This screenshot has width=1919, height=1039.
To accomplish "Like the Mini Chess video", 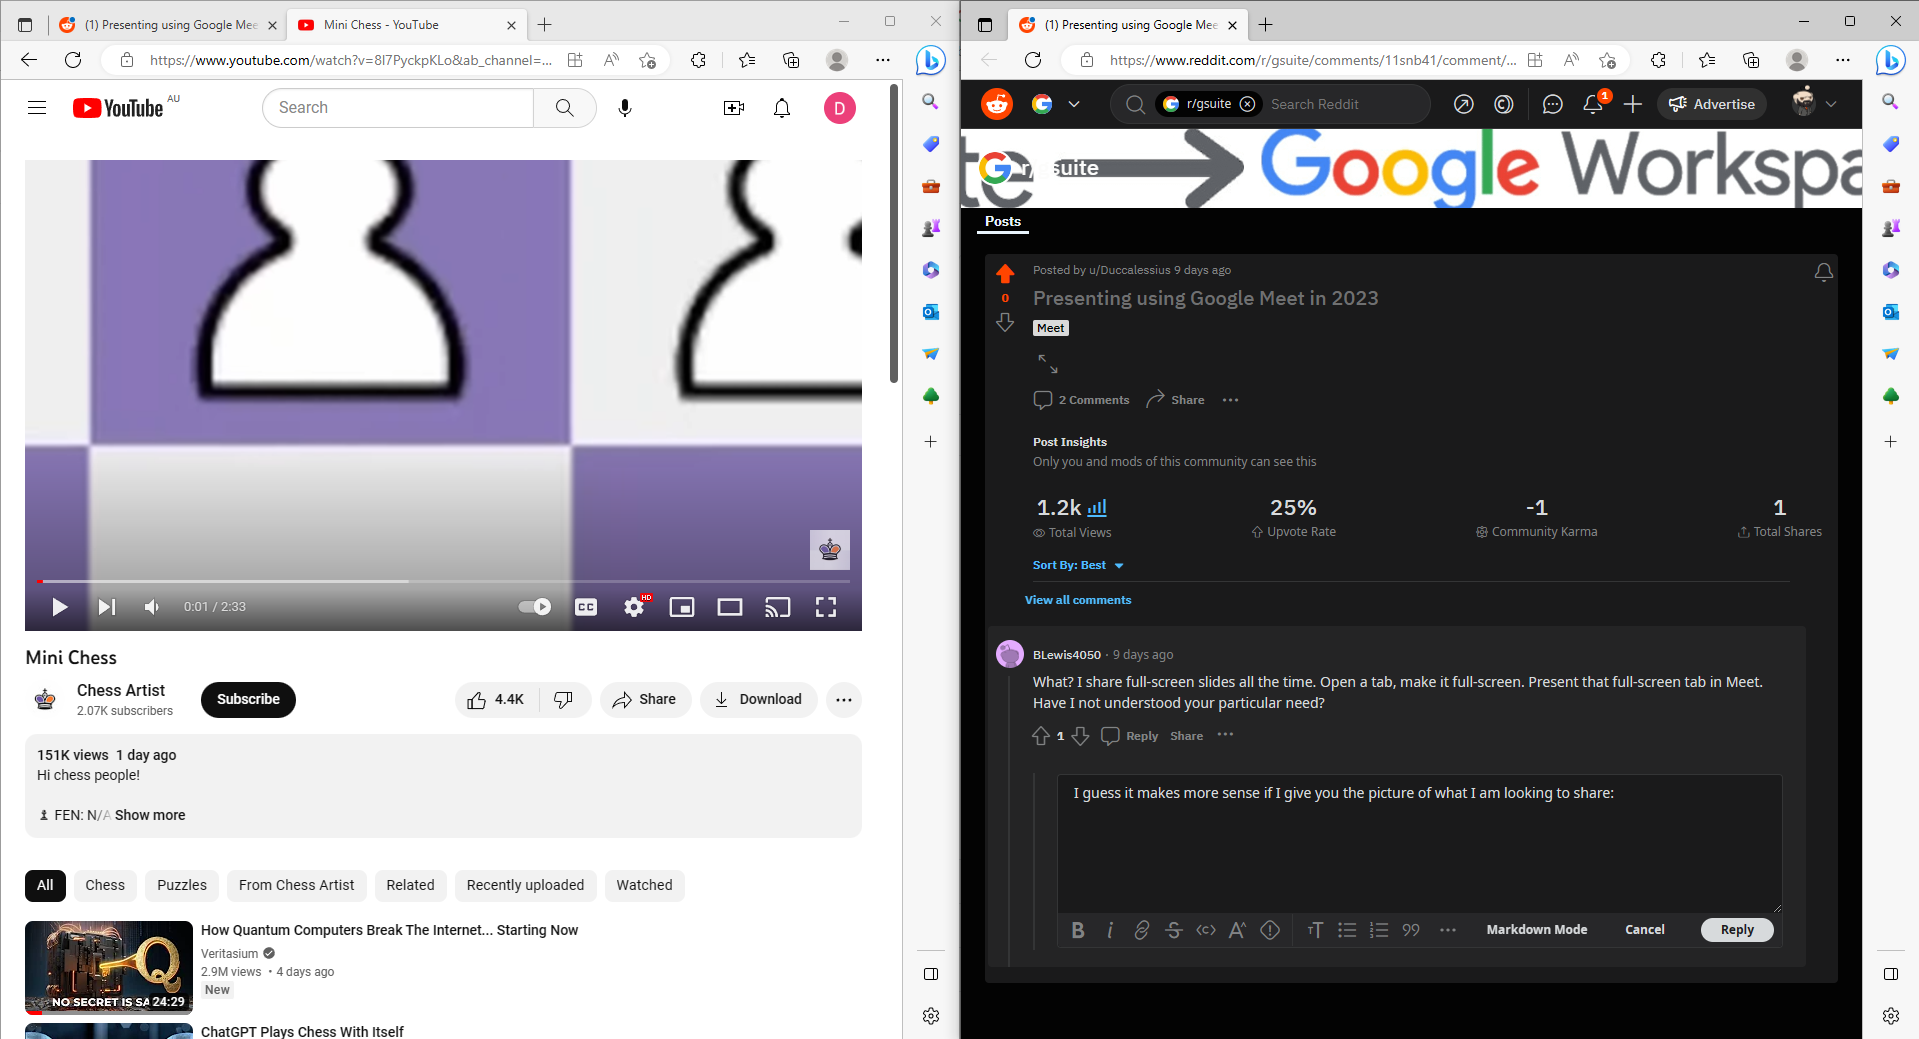I will pos(497,700).
